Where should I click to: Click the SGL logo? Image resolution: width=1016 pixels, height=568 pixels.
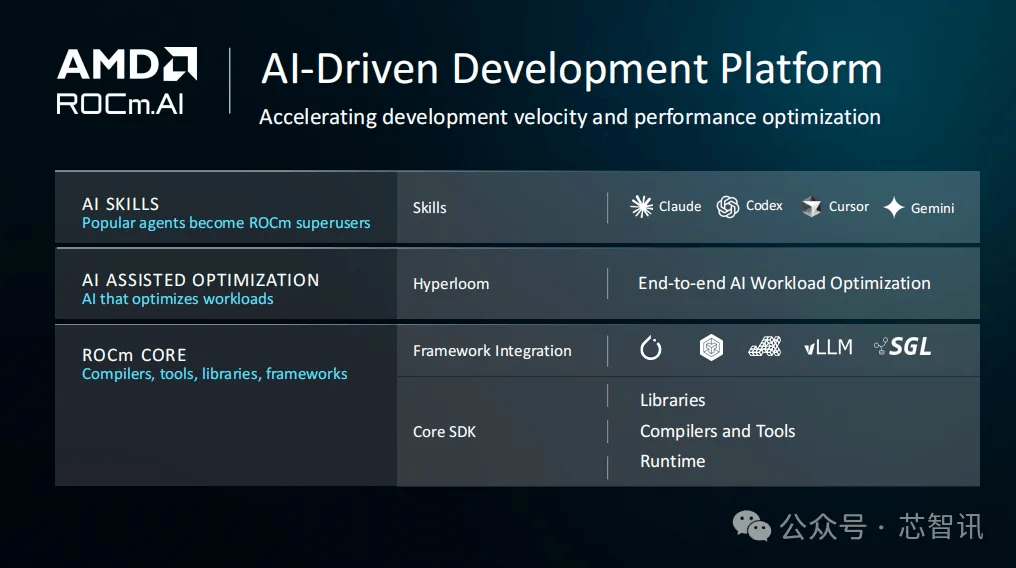(903, 347)
